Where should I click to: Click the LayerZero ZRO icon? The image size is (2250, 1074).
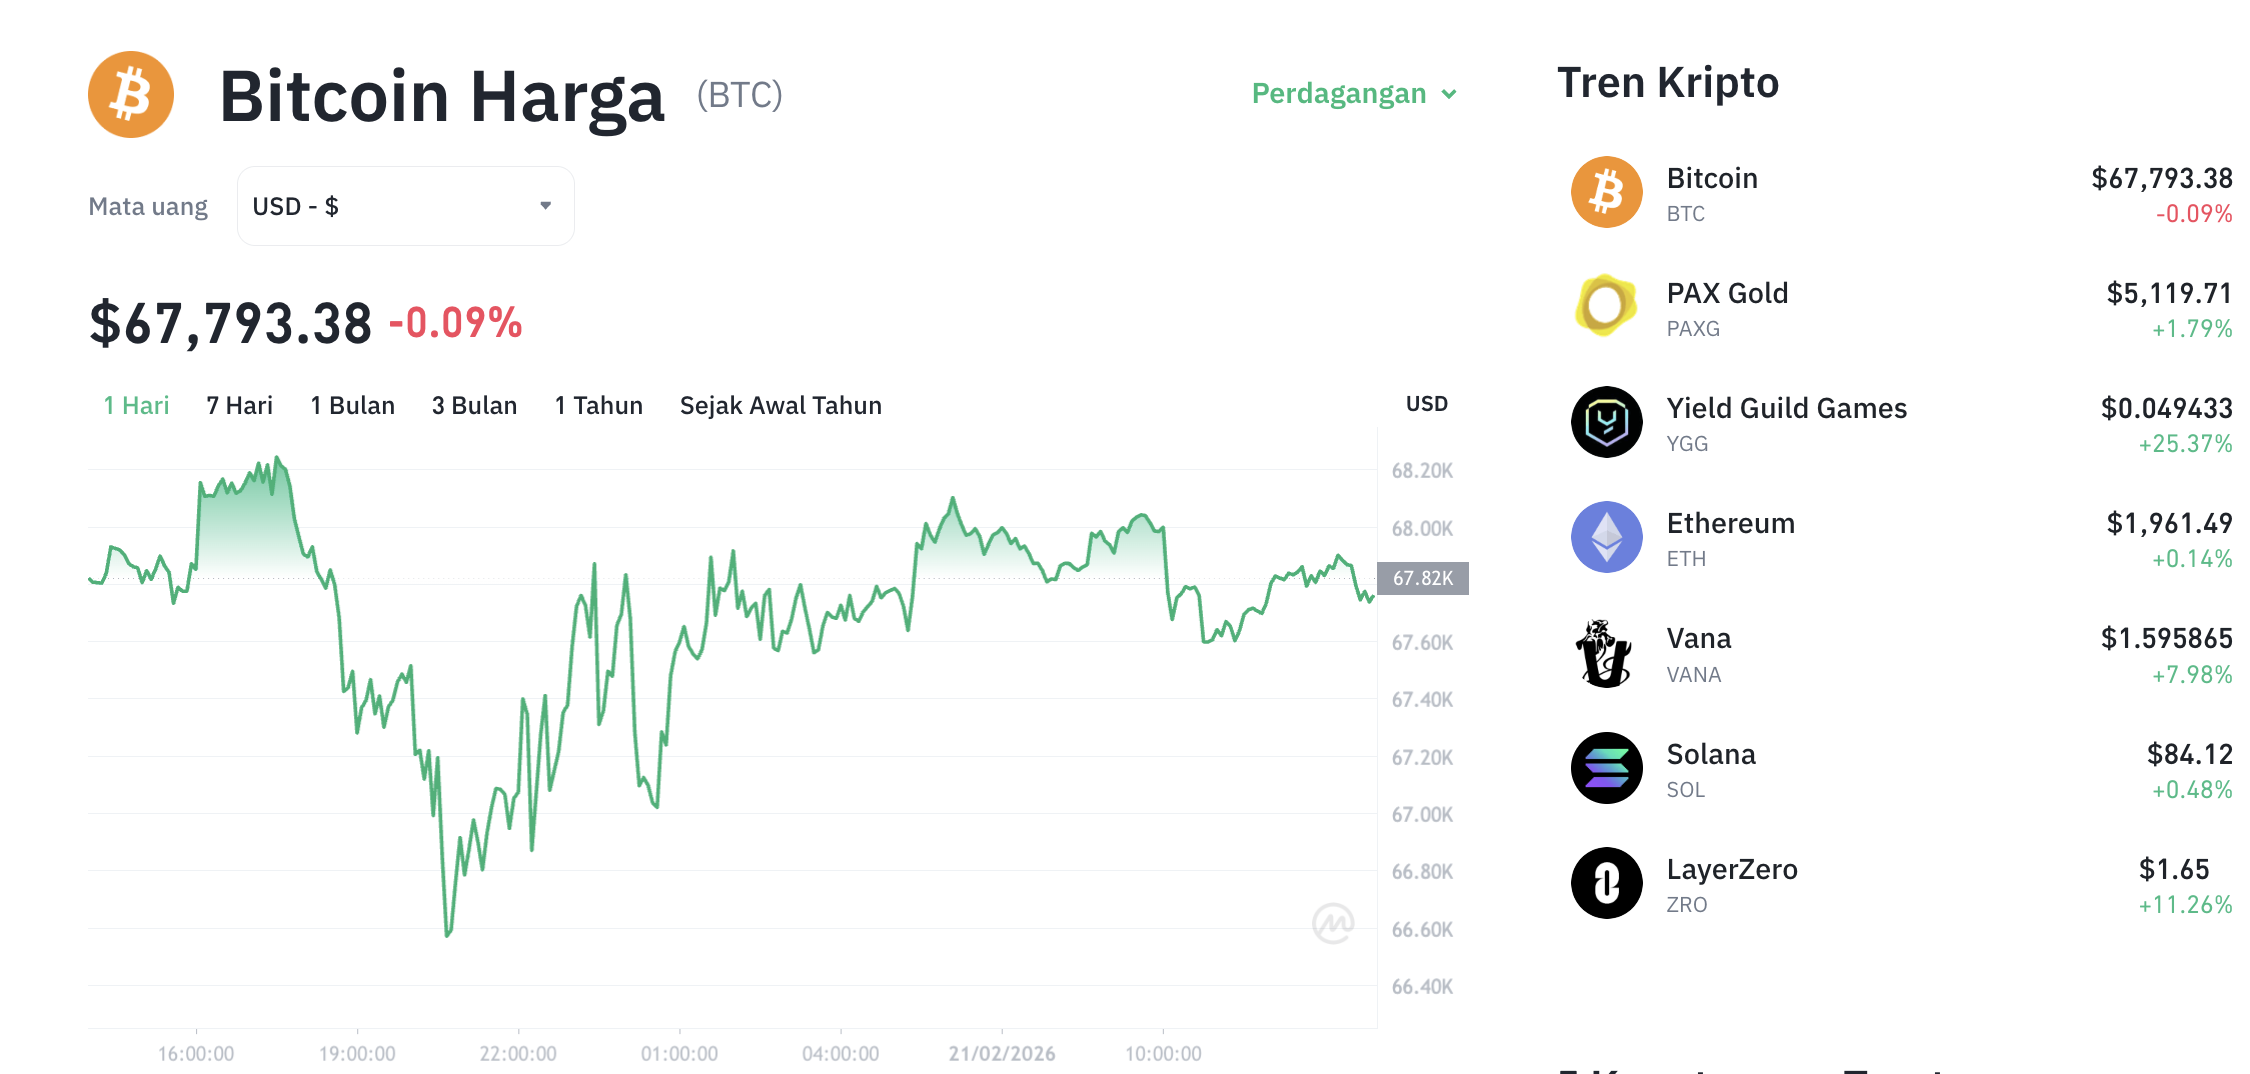coord(1606,883)
